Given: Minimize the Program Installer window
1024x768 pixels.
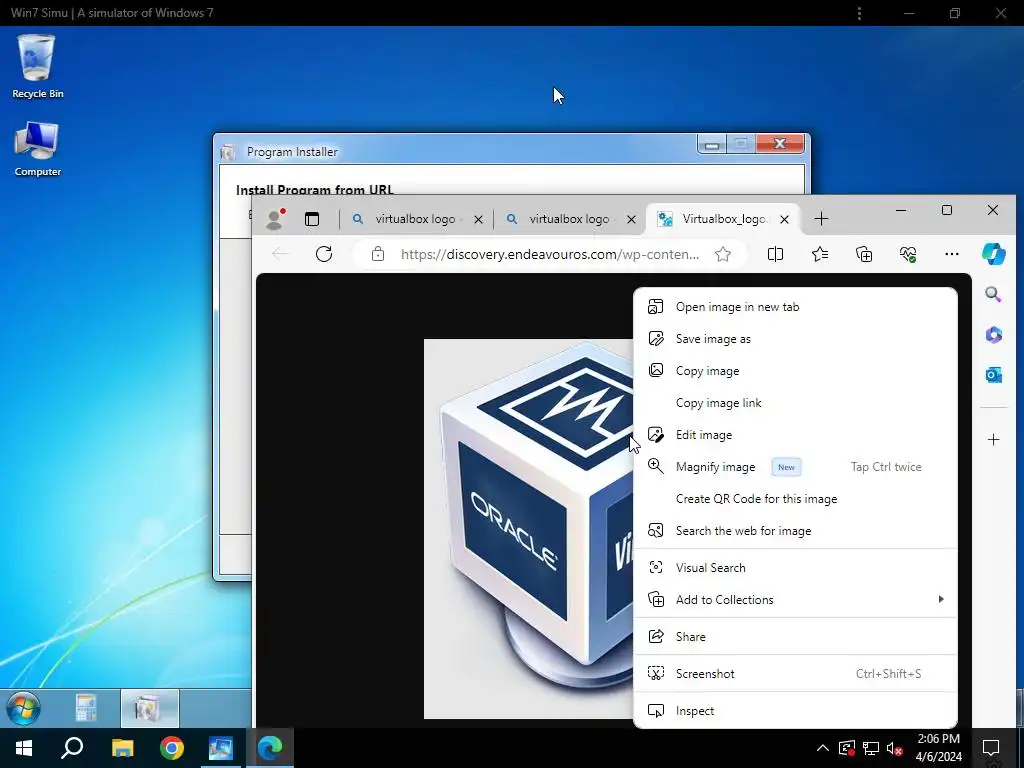Looking at the screenshot, I should [712, 144].
